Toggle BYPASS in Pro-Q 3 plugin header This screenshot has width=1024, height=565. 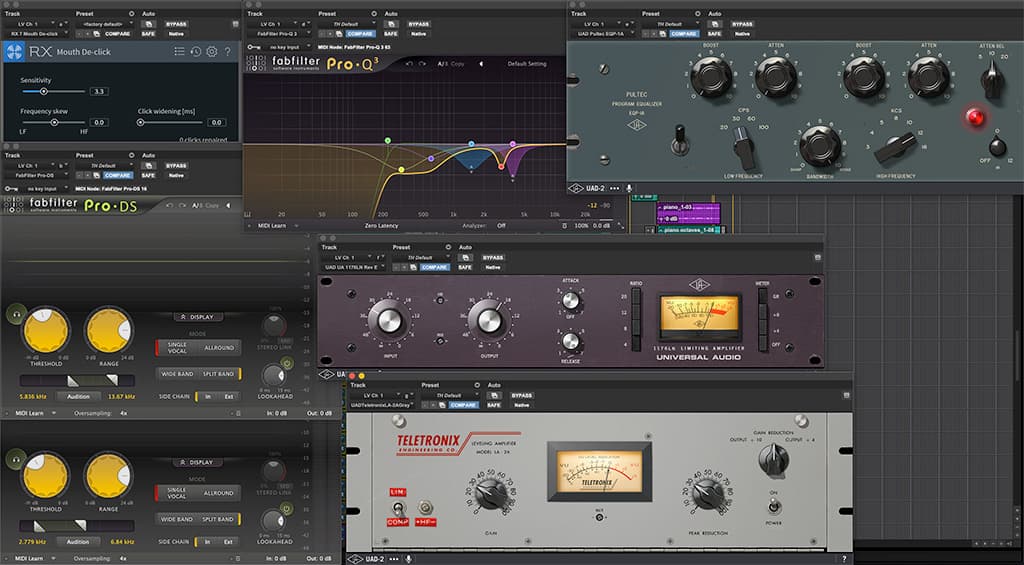(419, 24)
